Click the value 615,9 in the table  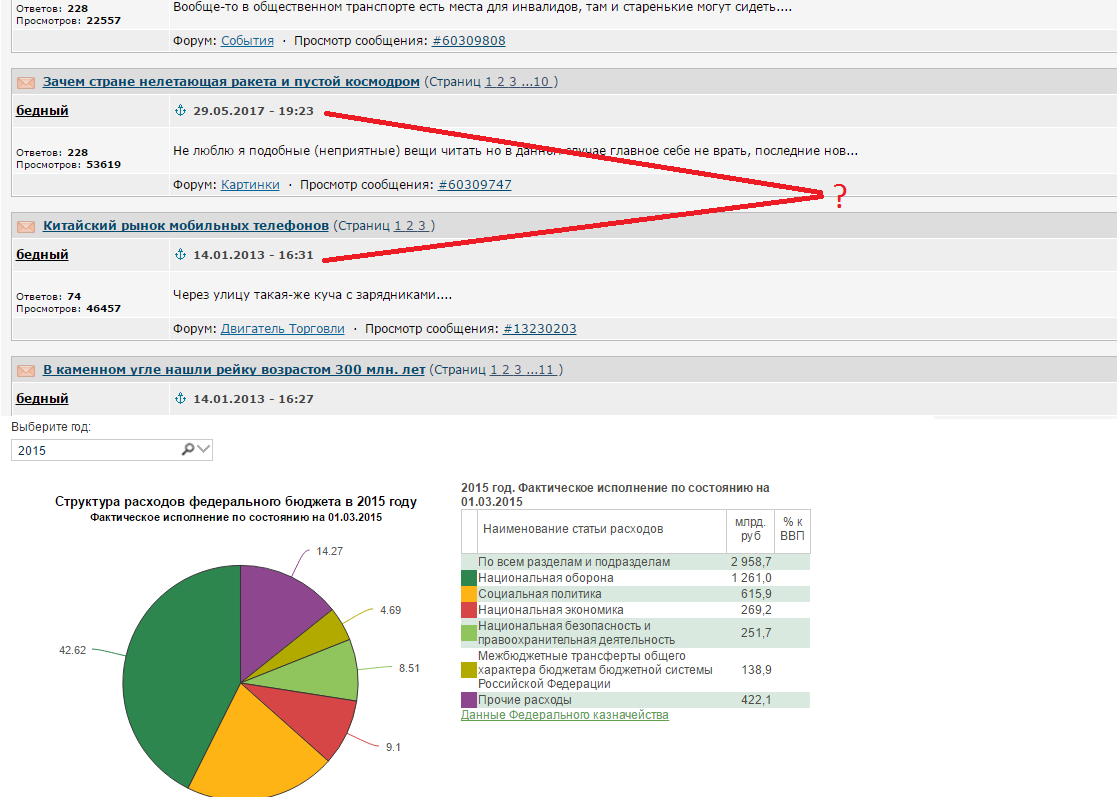[x=756, y=594]
